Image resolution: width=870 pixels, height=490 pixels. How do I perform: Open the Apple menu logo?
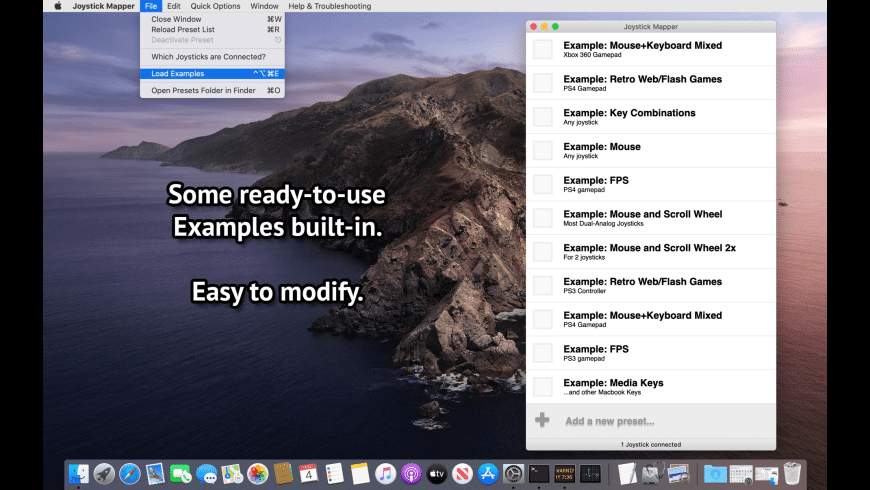[57, 6]
